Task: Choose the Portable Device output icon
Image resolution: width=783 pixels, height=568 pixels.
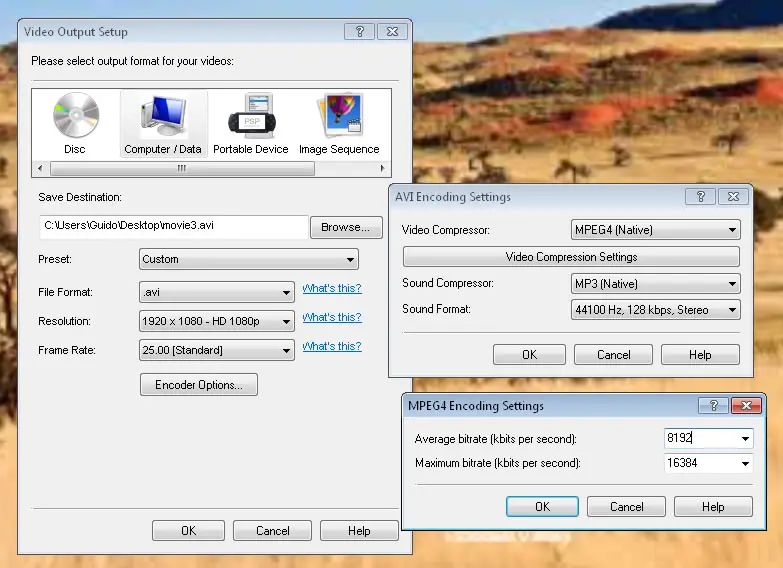Action: pos(251,124)
